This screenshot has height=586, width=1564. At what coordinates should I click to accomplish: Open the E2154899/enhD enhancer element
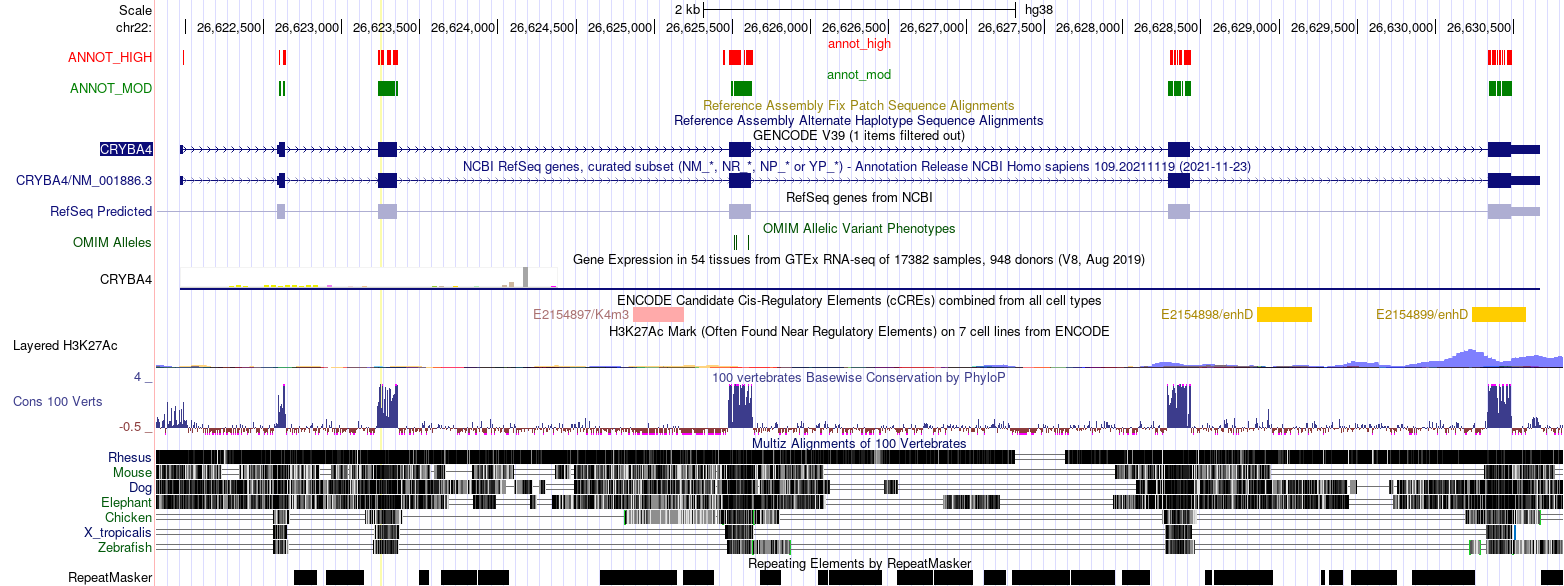1499,313
